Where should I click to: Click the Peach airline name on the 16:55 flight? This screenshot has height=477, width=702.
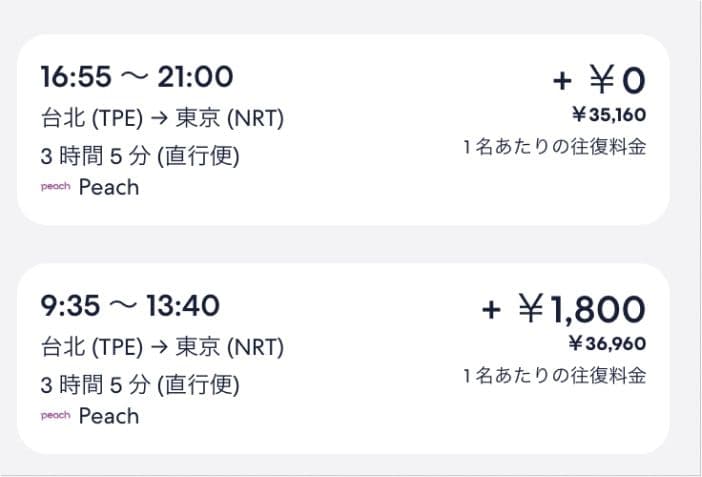(x=109, y=187)
